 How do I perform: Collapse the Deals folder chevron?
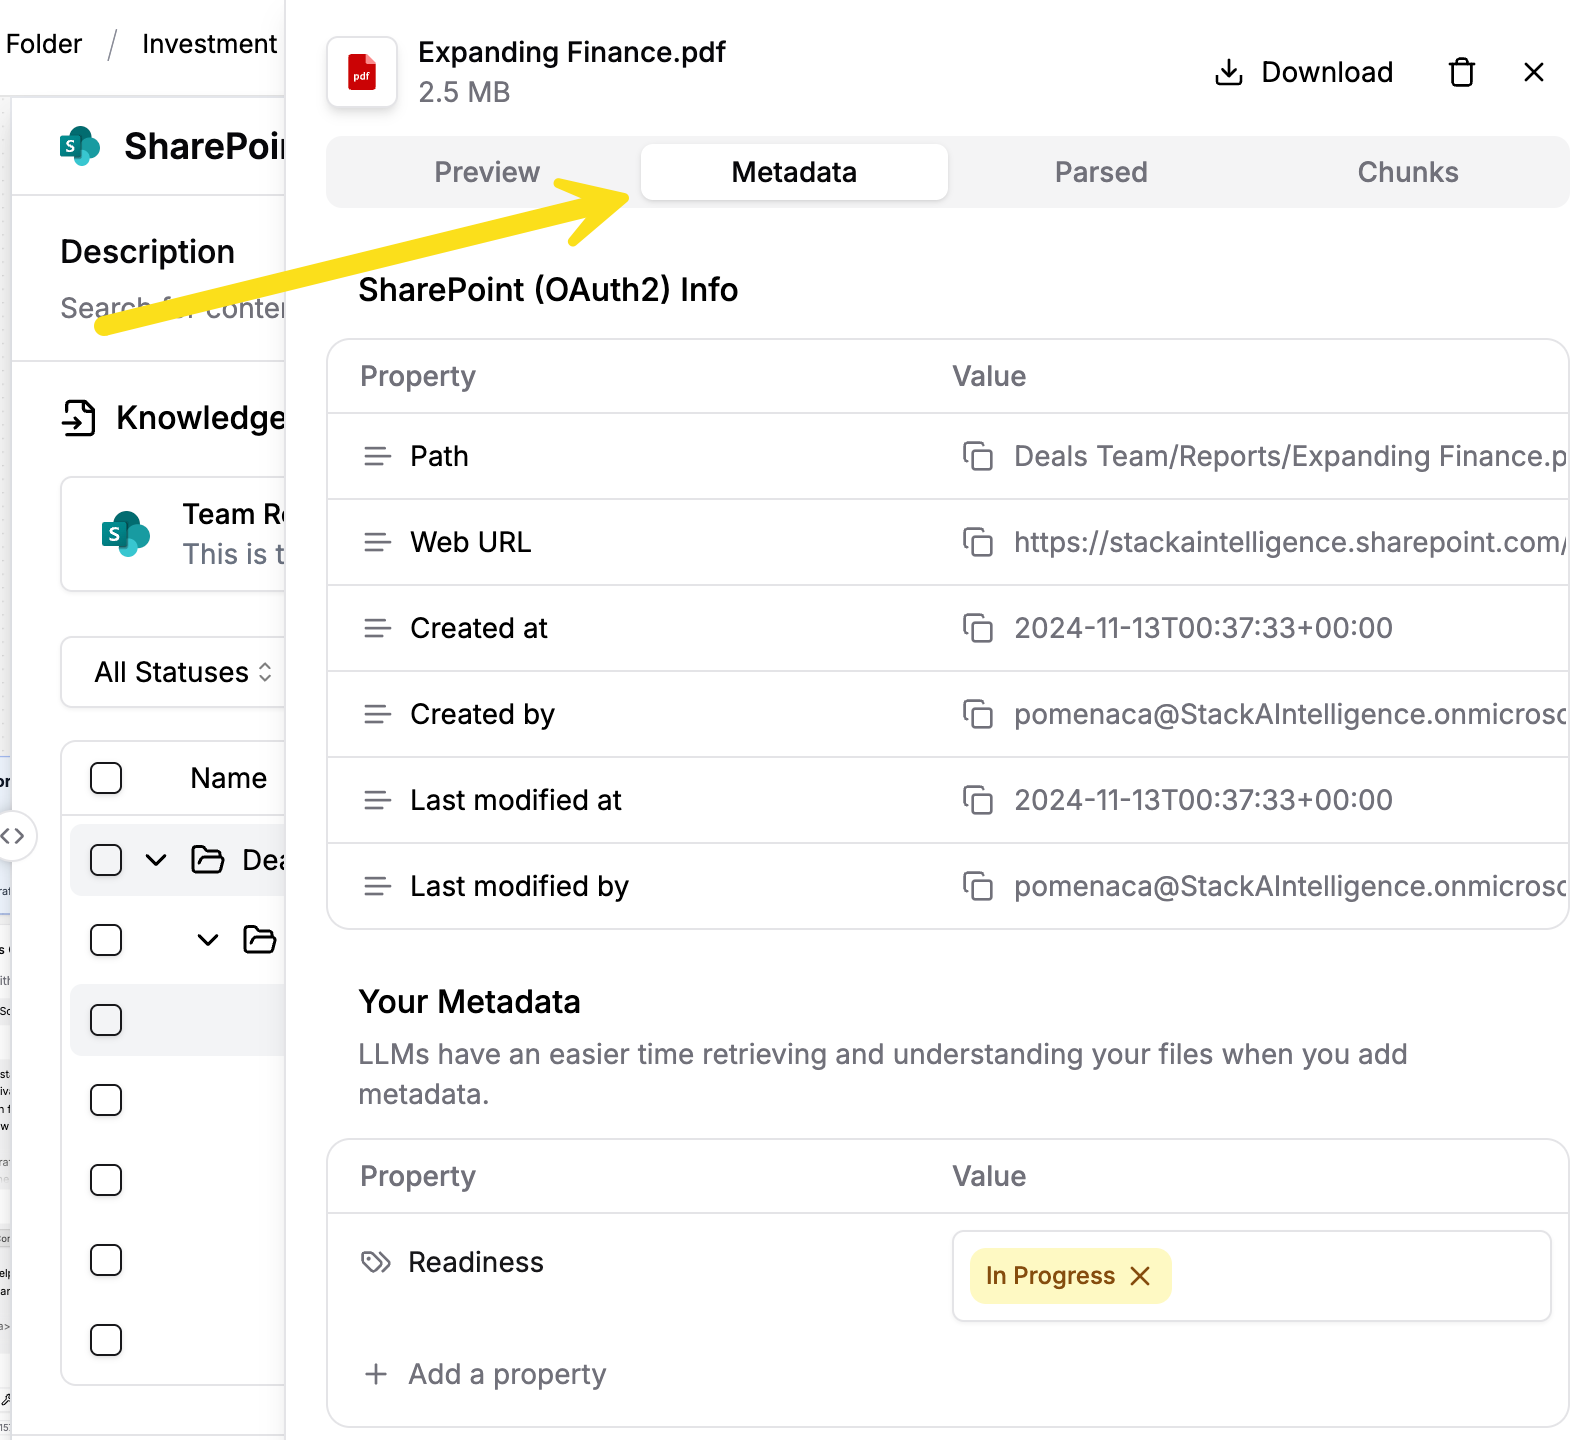156,860
